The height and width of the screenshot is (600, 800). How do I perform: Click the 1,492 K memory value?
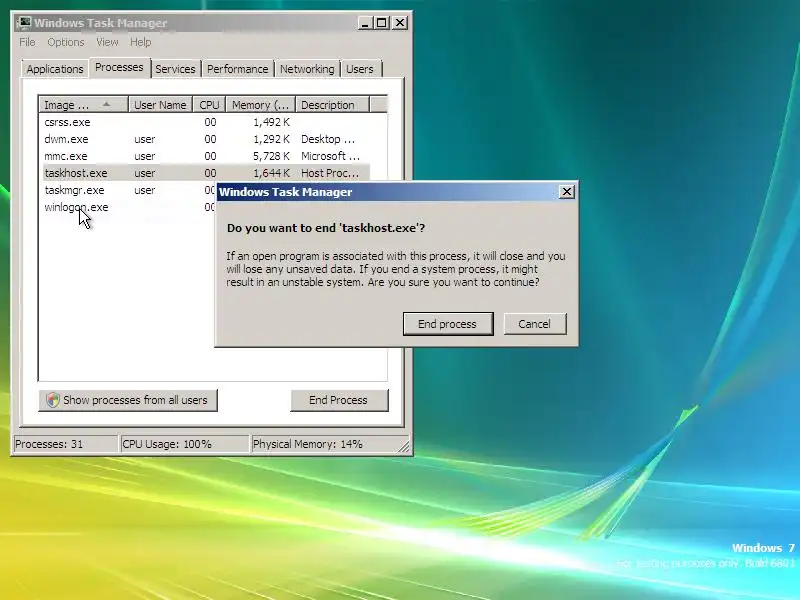coord(271,122)
